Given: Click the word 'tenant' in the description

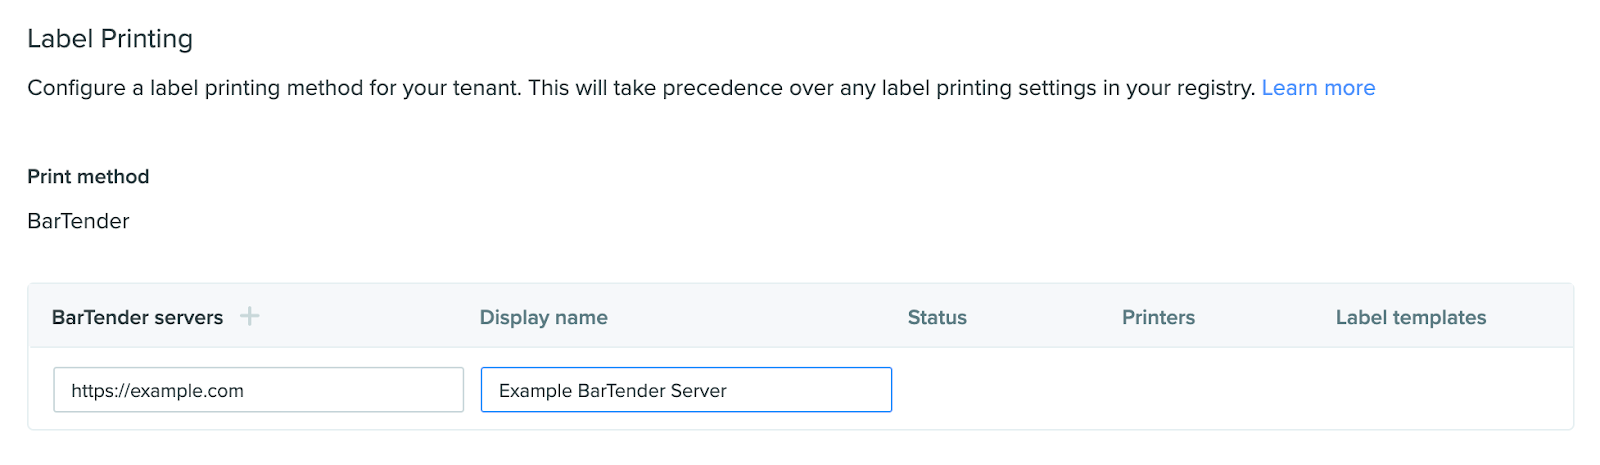Looking at the screenshot, I should coord(486,88).
